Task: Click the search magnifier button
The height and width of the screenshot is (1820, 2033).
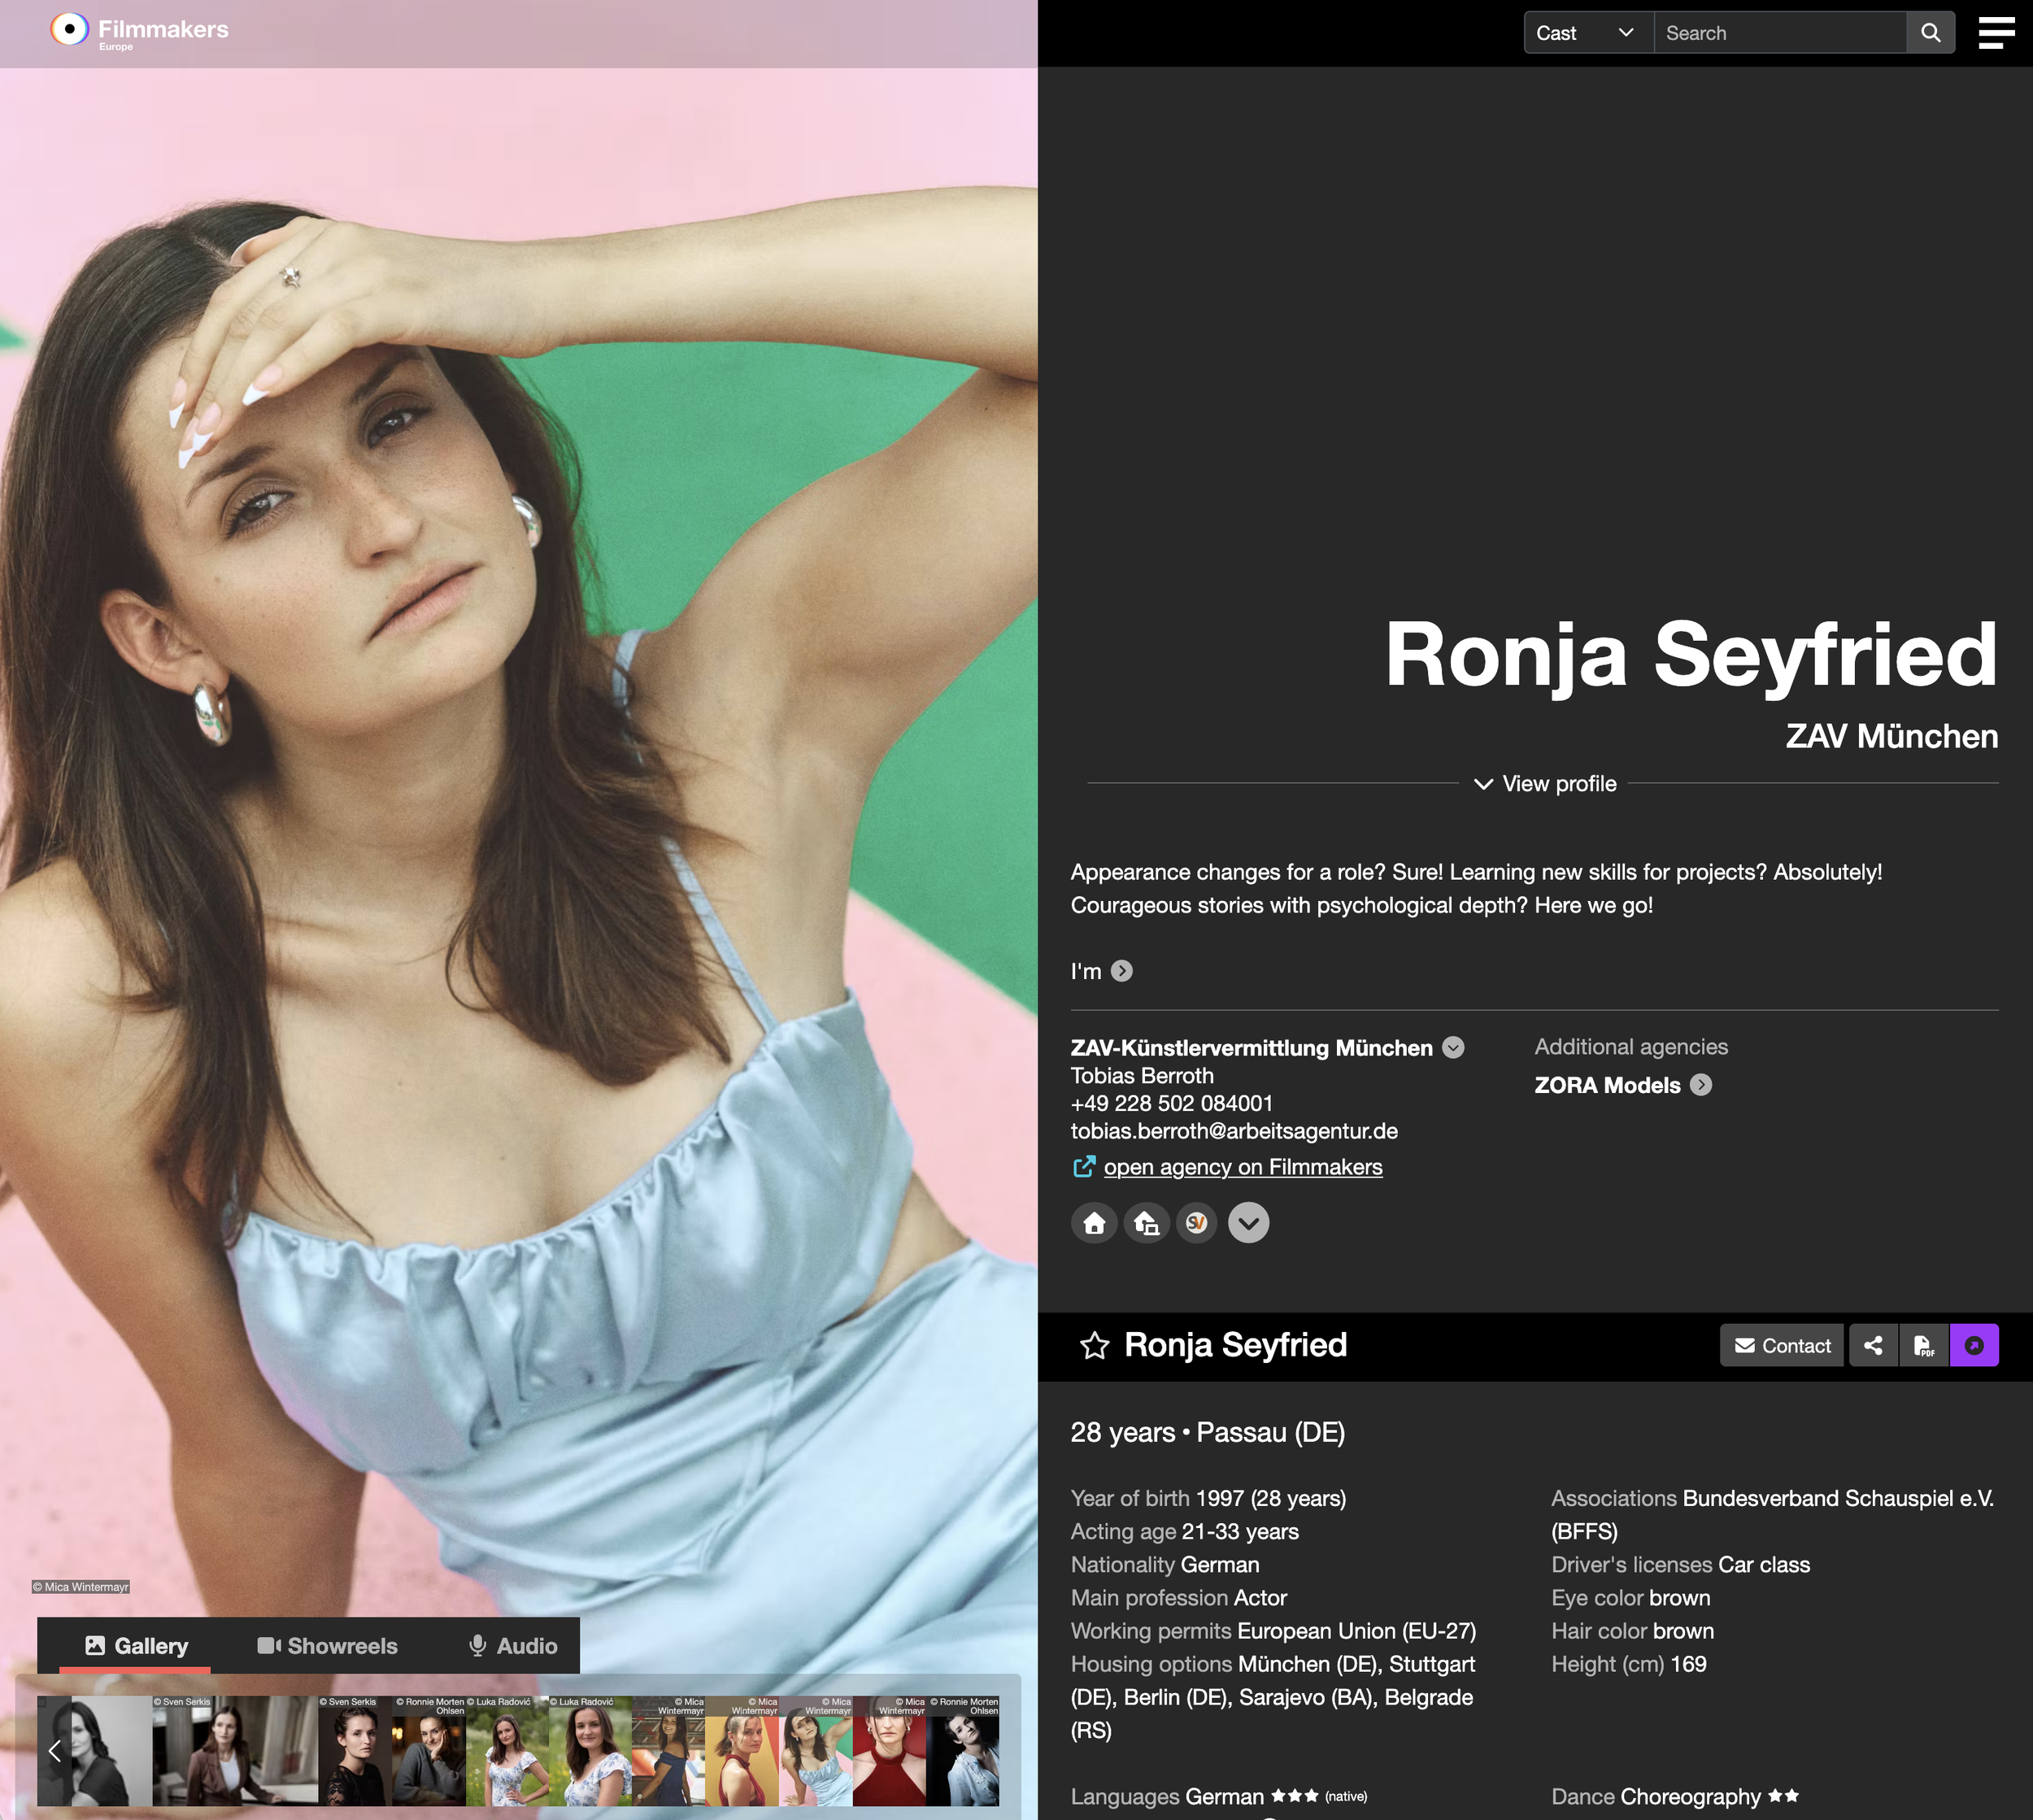Action: pyautogui.click(x=1930, y=33)
